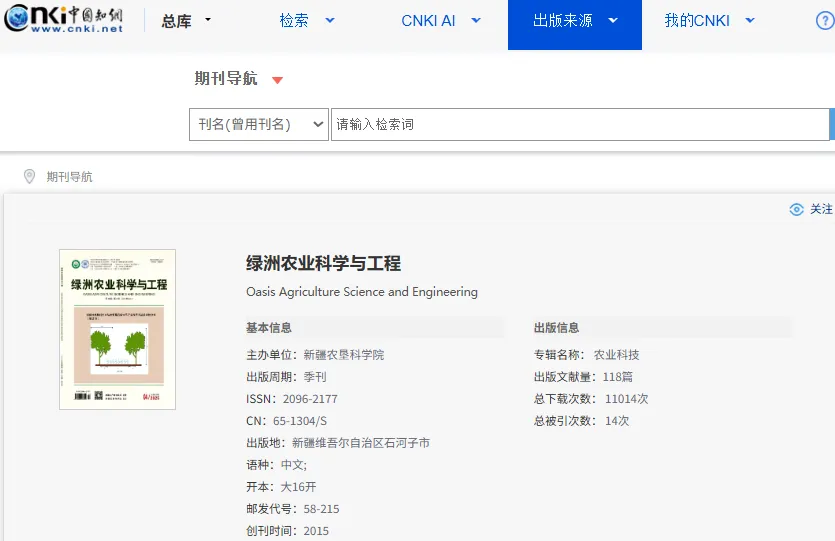This screenshot has height=541, width=835.
Task: Click the 出版文献量 value 118篇
Action: coord(618,377)
